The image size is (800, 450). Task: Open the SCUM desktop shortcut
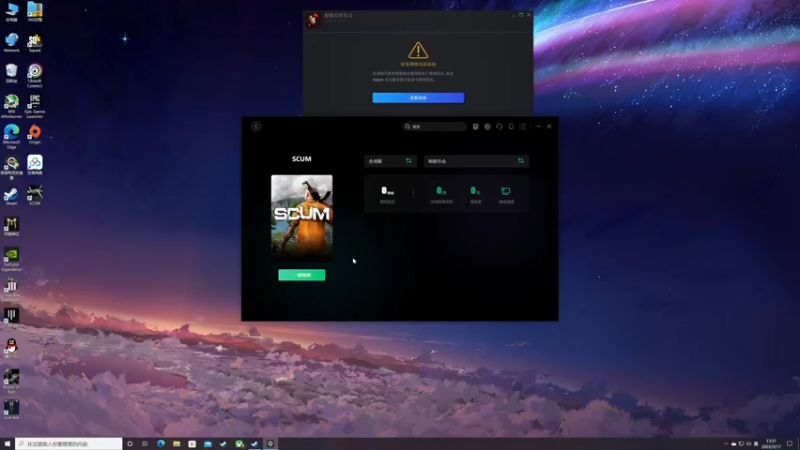(x=35, y=196)
